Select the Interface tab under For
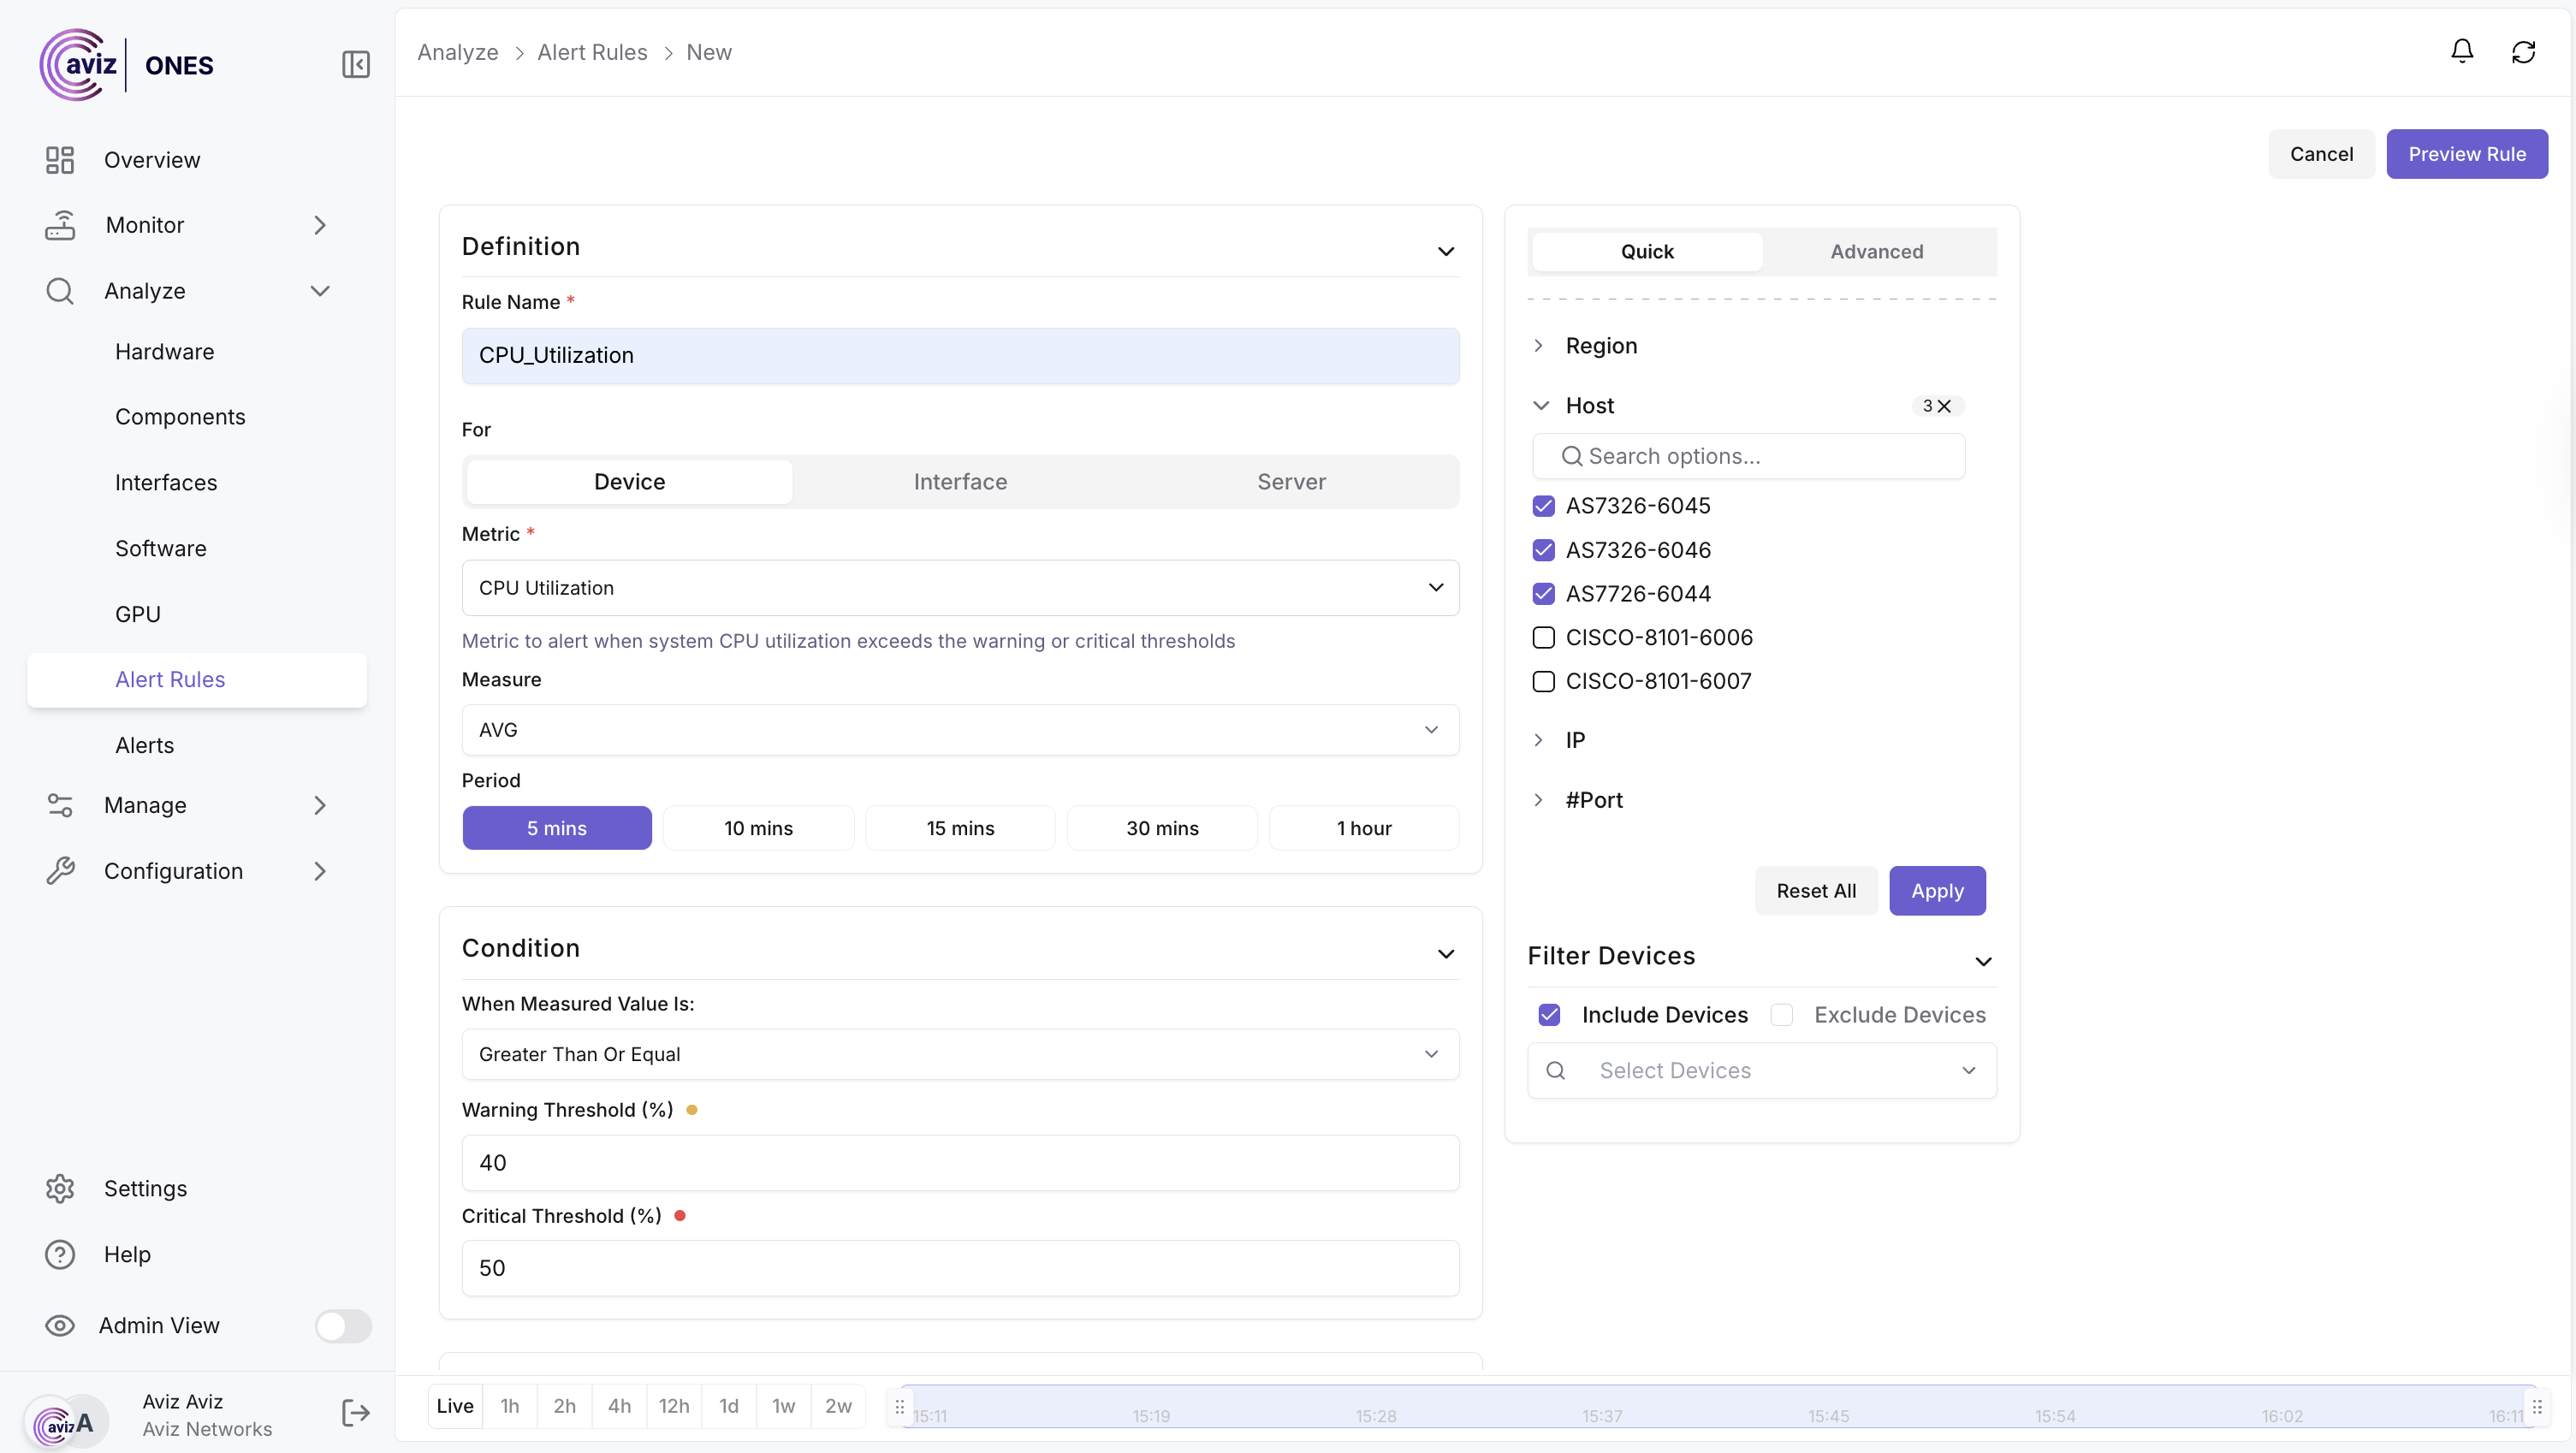 pyautogui.click(x=960, y=482)
